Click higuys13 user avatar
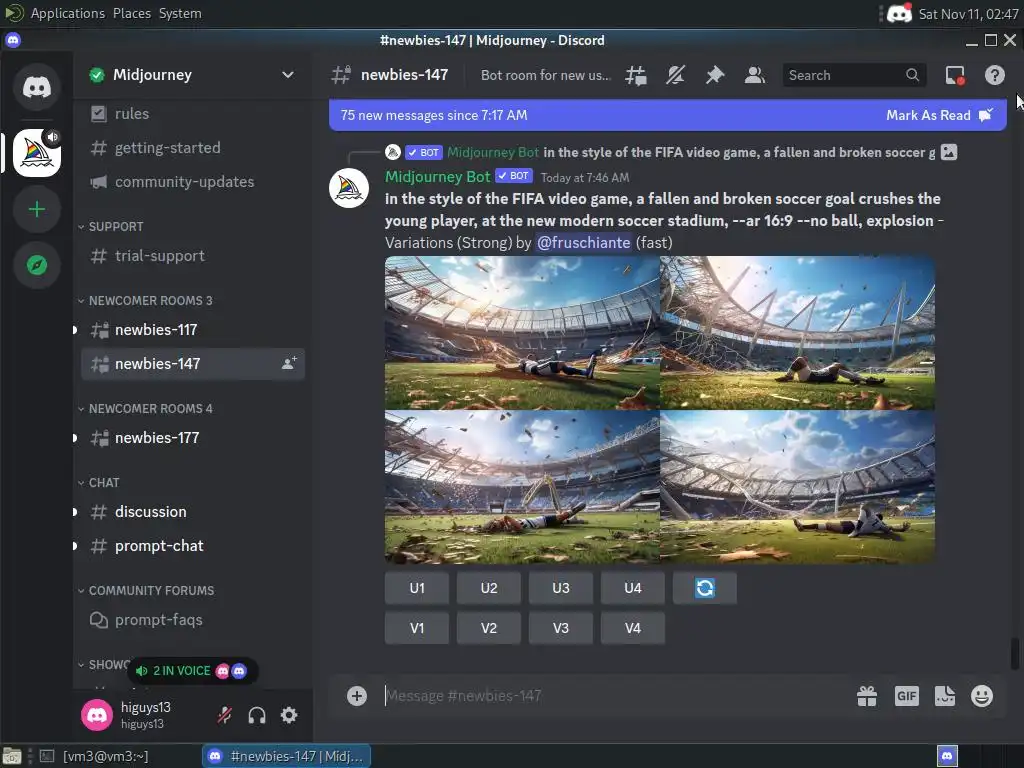1024x768 pixels. click(97, 715)
